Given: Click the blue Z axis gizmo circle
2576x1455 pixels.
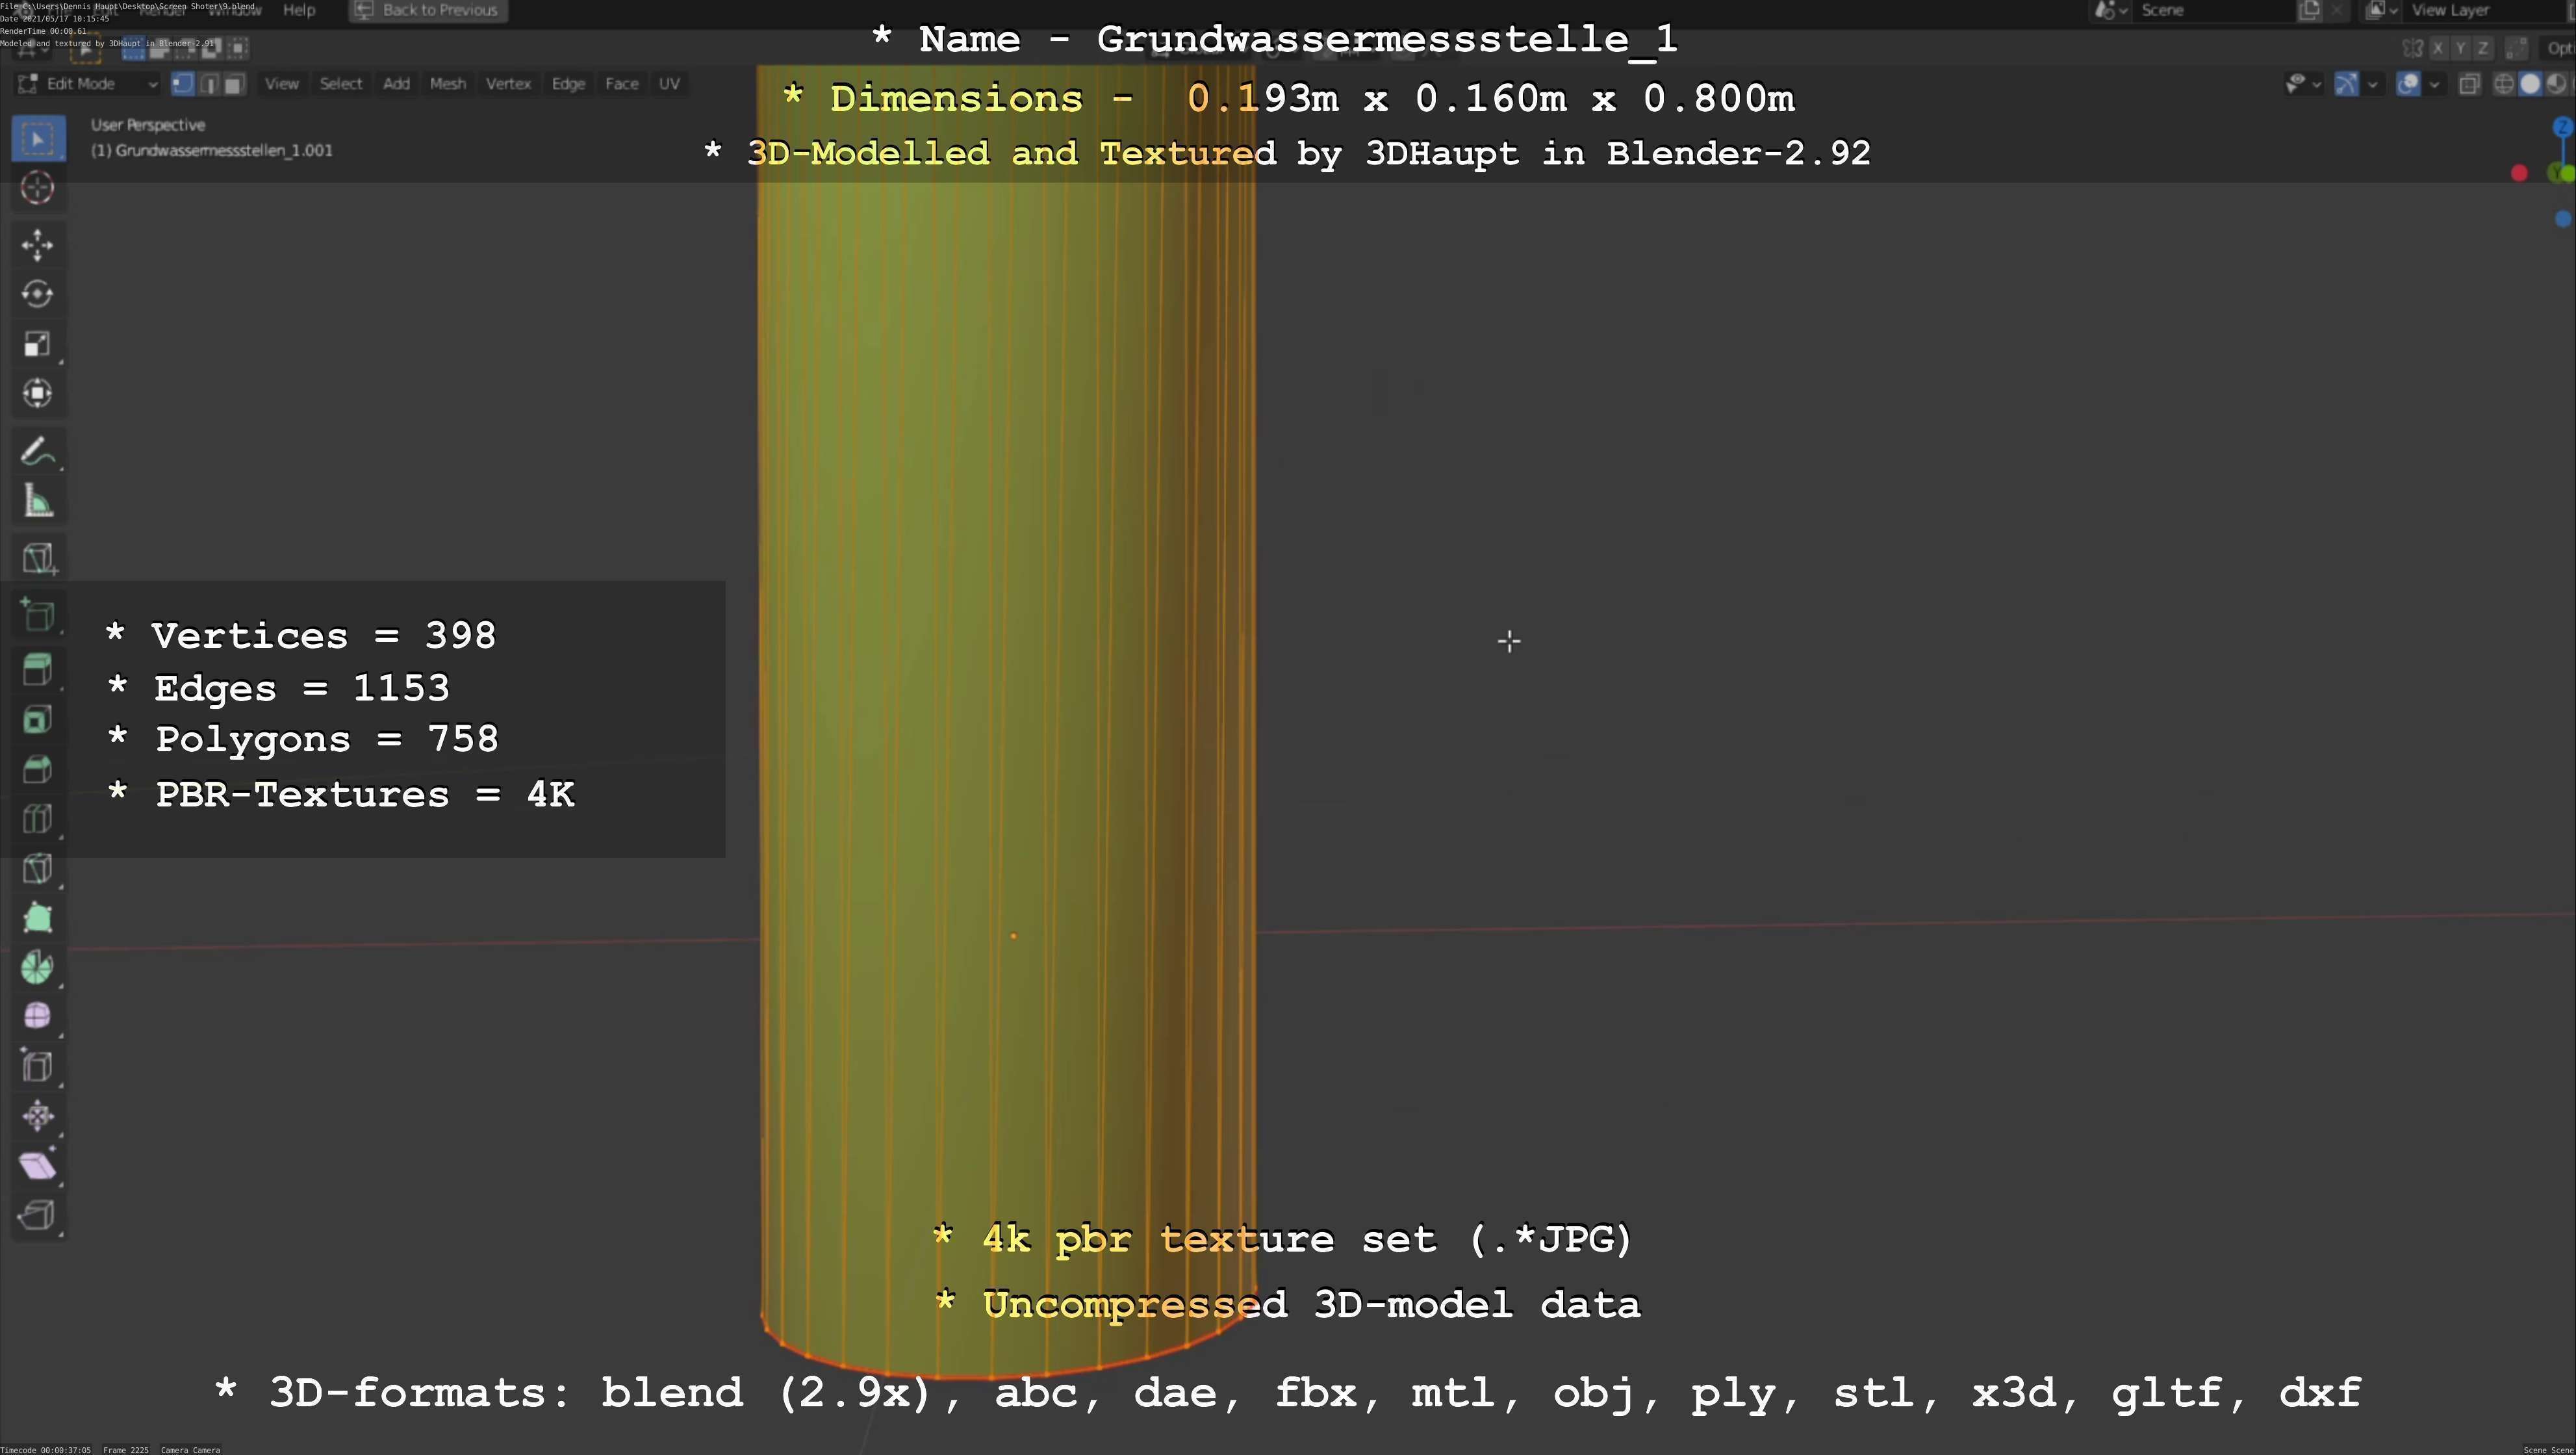Looking at the screenshot, I should click(x=2562, y=128).
